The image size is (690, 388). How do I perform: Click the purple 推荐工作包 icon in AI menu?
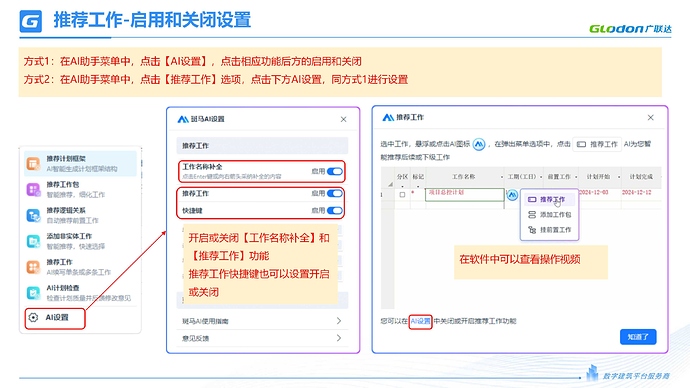(x=33, y=190)
